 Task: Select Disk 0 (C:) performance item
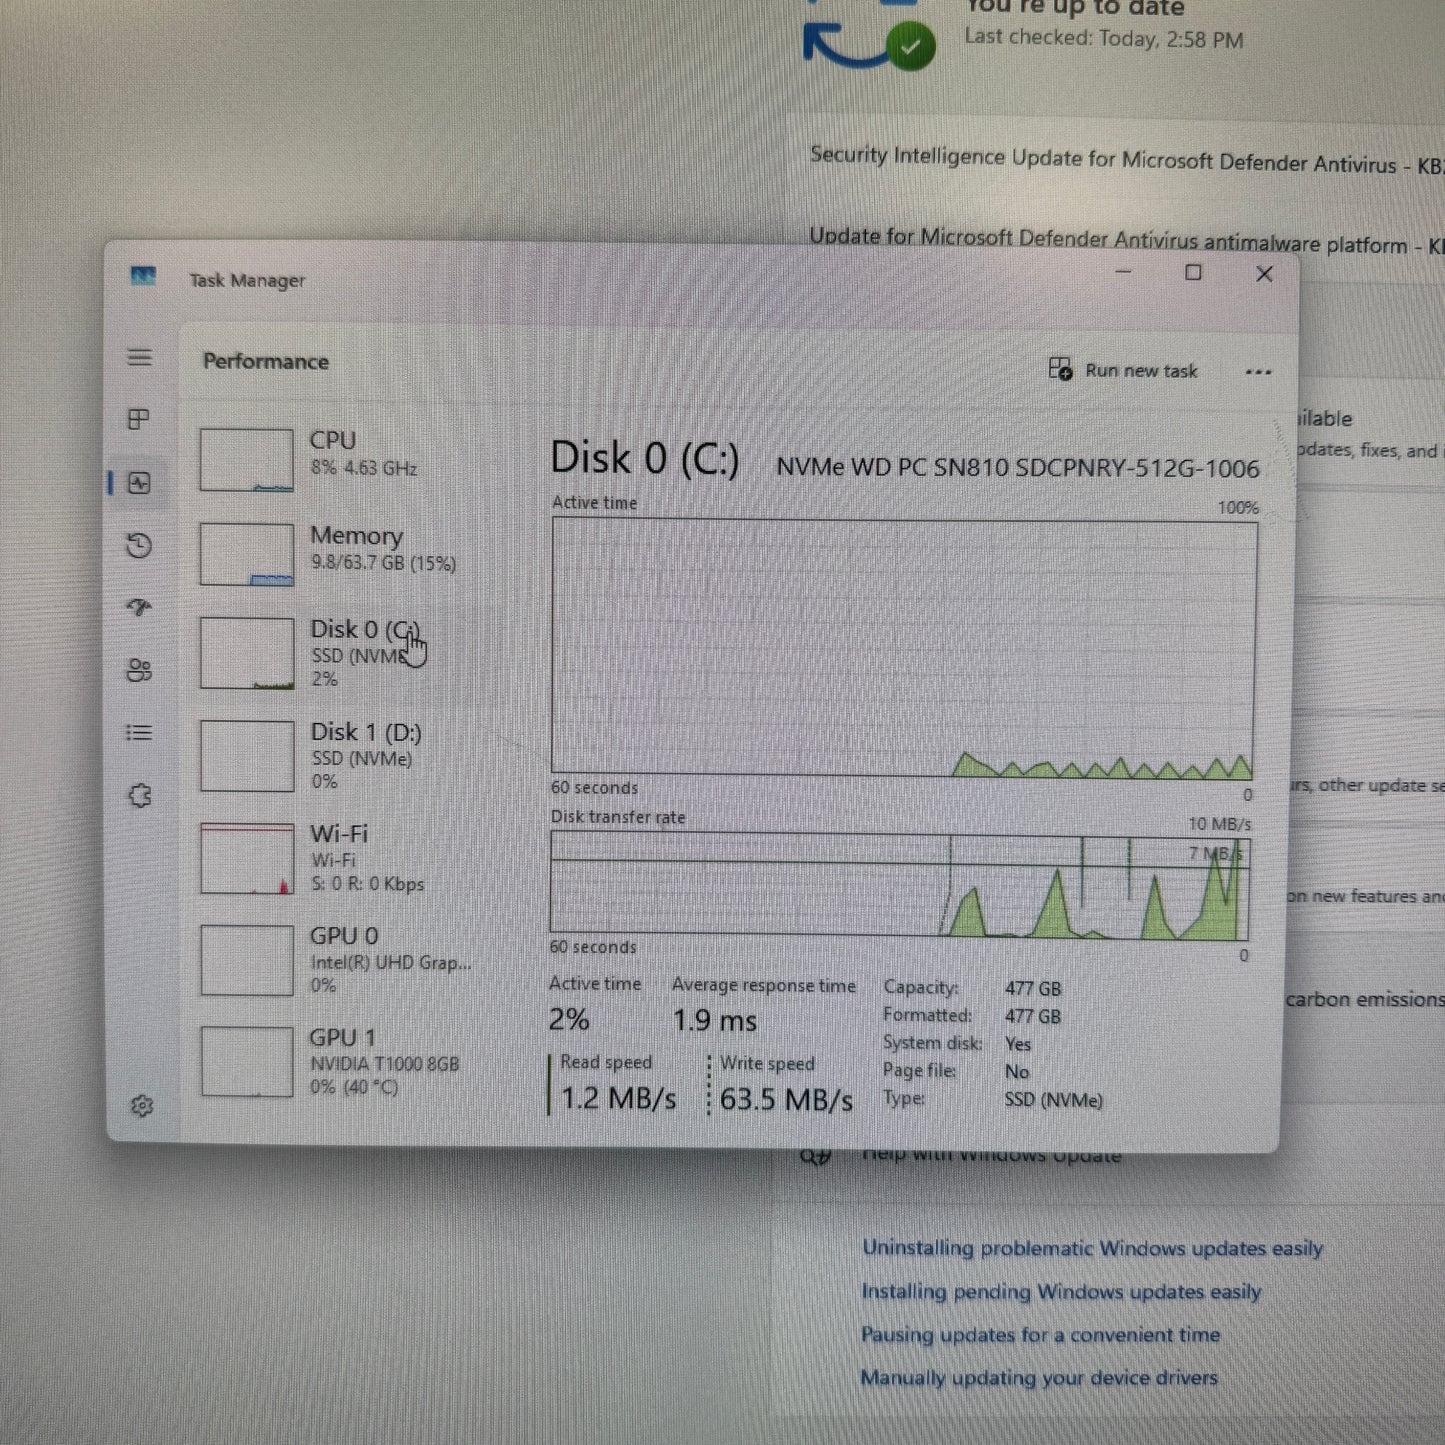pos(340,652)
